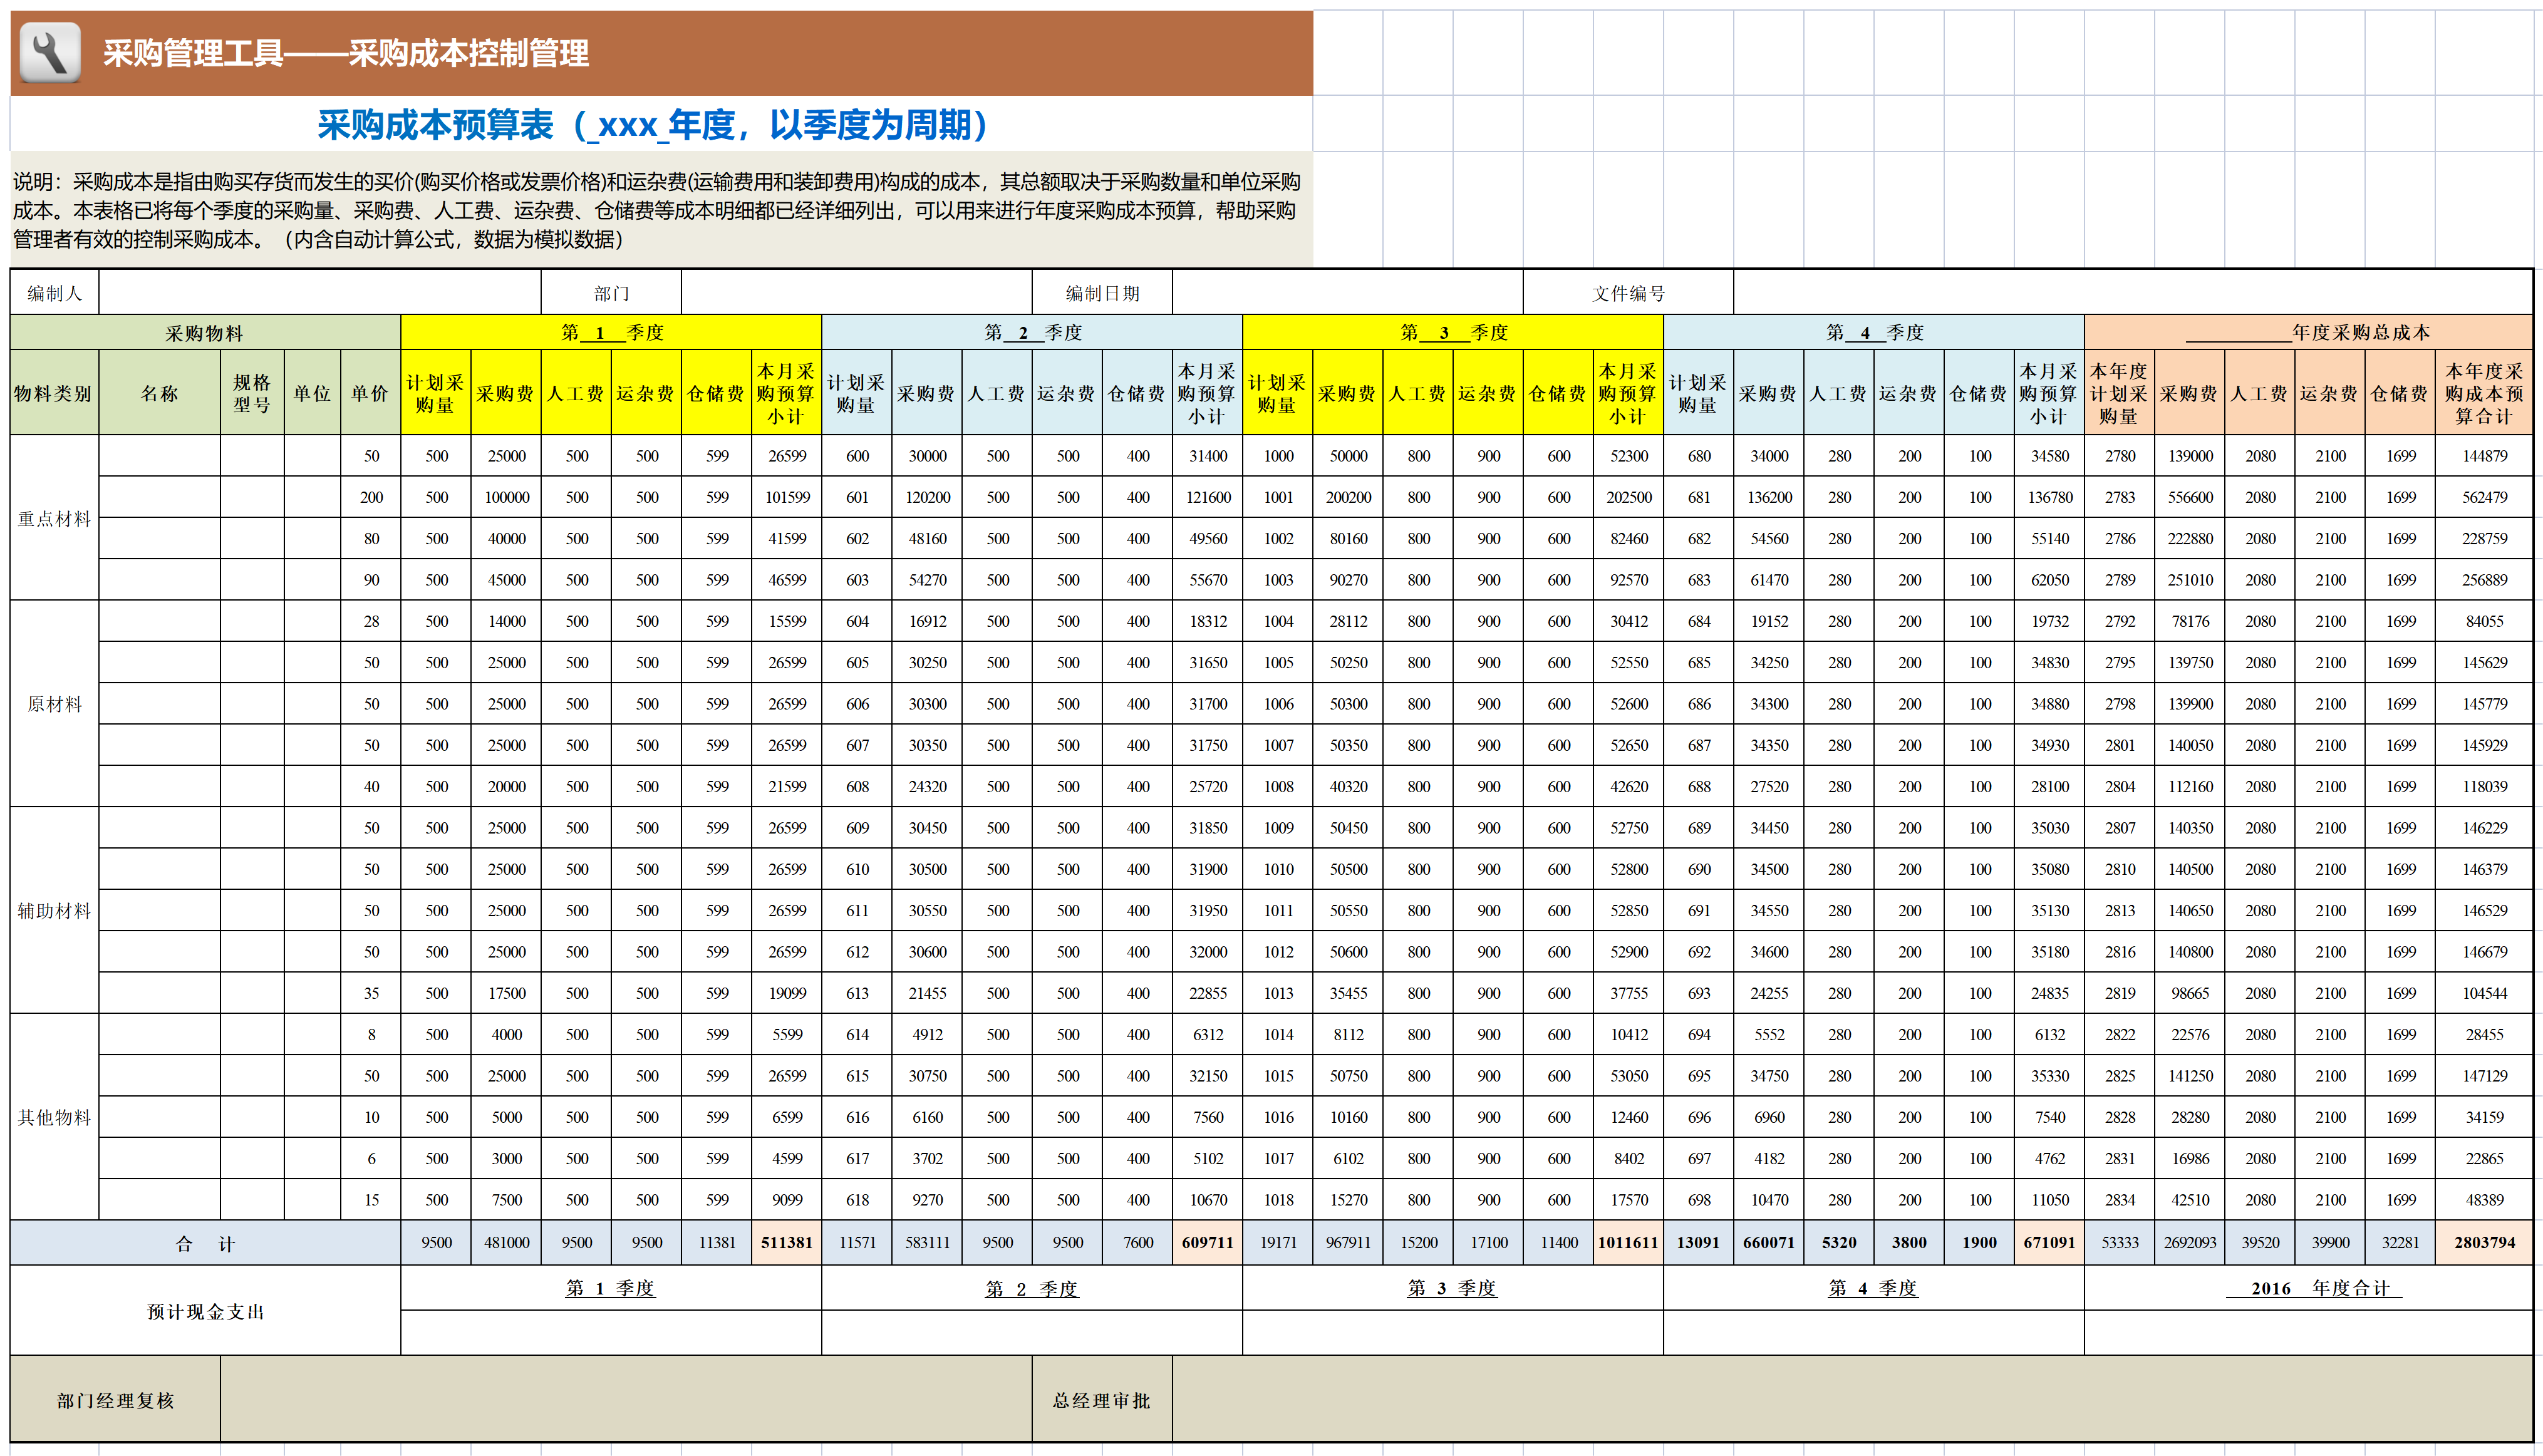This screenshot has width=2543, height=1456.
Task: Select the 合计 totals row label
Action: pyautogui.click(x=205, y=1243)
